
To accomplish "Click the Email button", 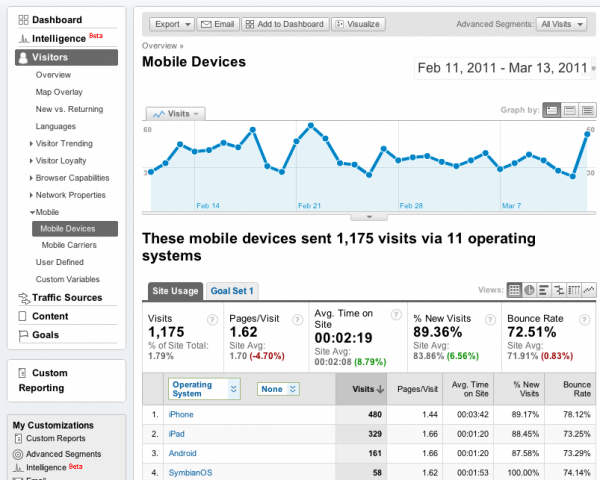I will pyautogui.click(x=218, y=24).
